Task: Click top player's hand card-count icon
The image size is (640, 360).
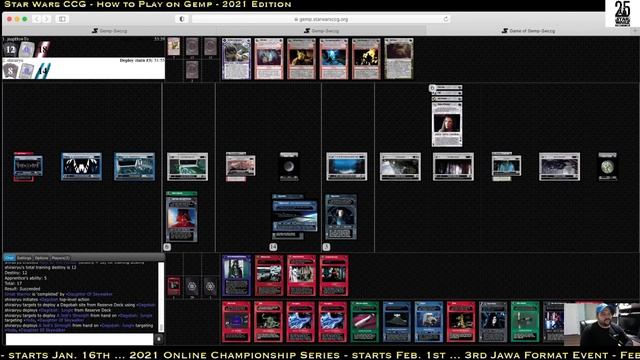Action: coord(27,49)
